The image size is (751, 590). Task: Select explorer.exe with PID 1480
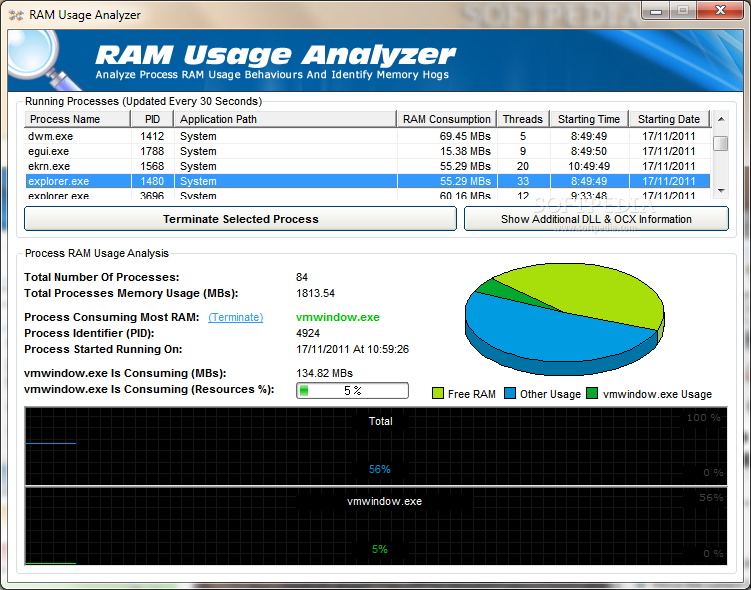[367, 181]
